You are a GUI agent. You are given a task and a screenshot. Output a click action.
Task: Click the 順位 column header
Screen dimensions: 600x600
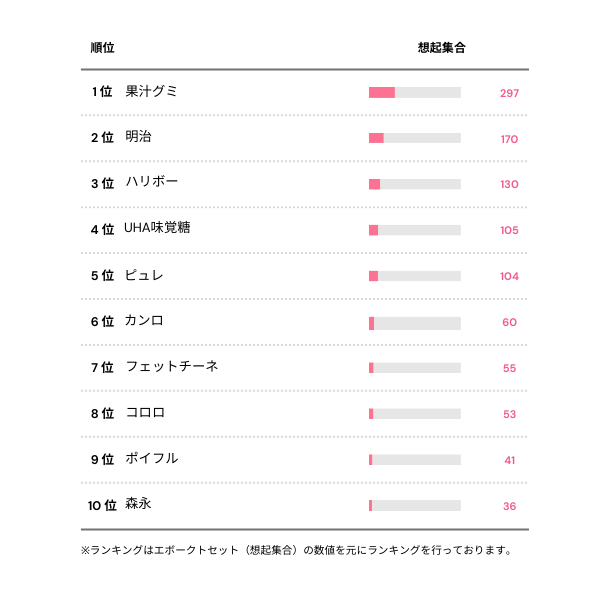point(102,47)
